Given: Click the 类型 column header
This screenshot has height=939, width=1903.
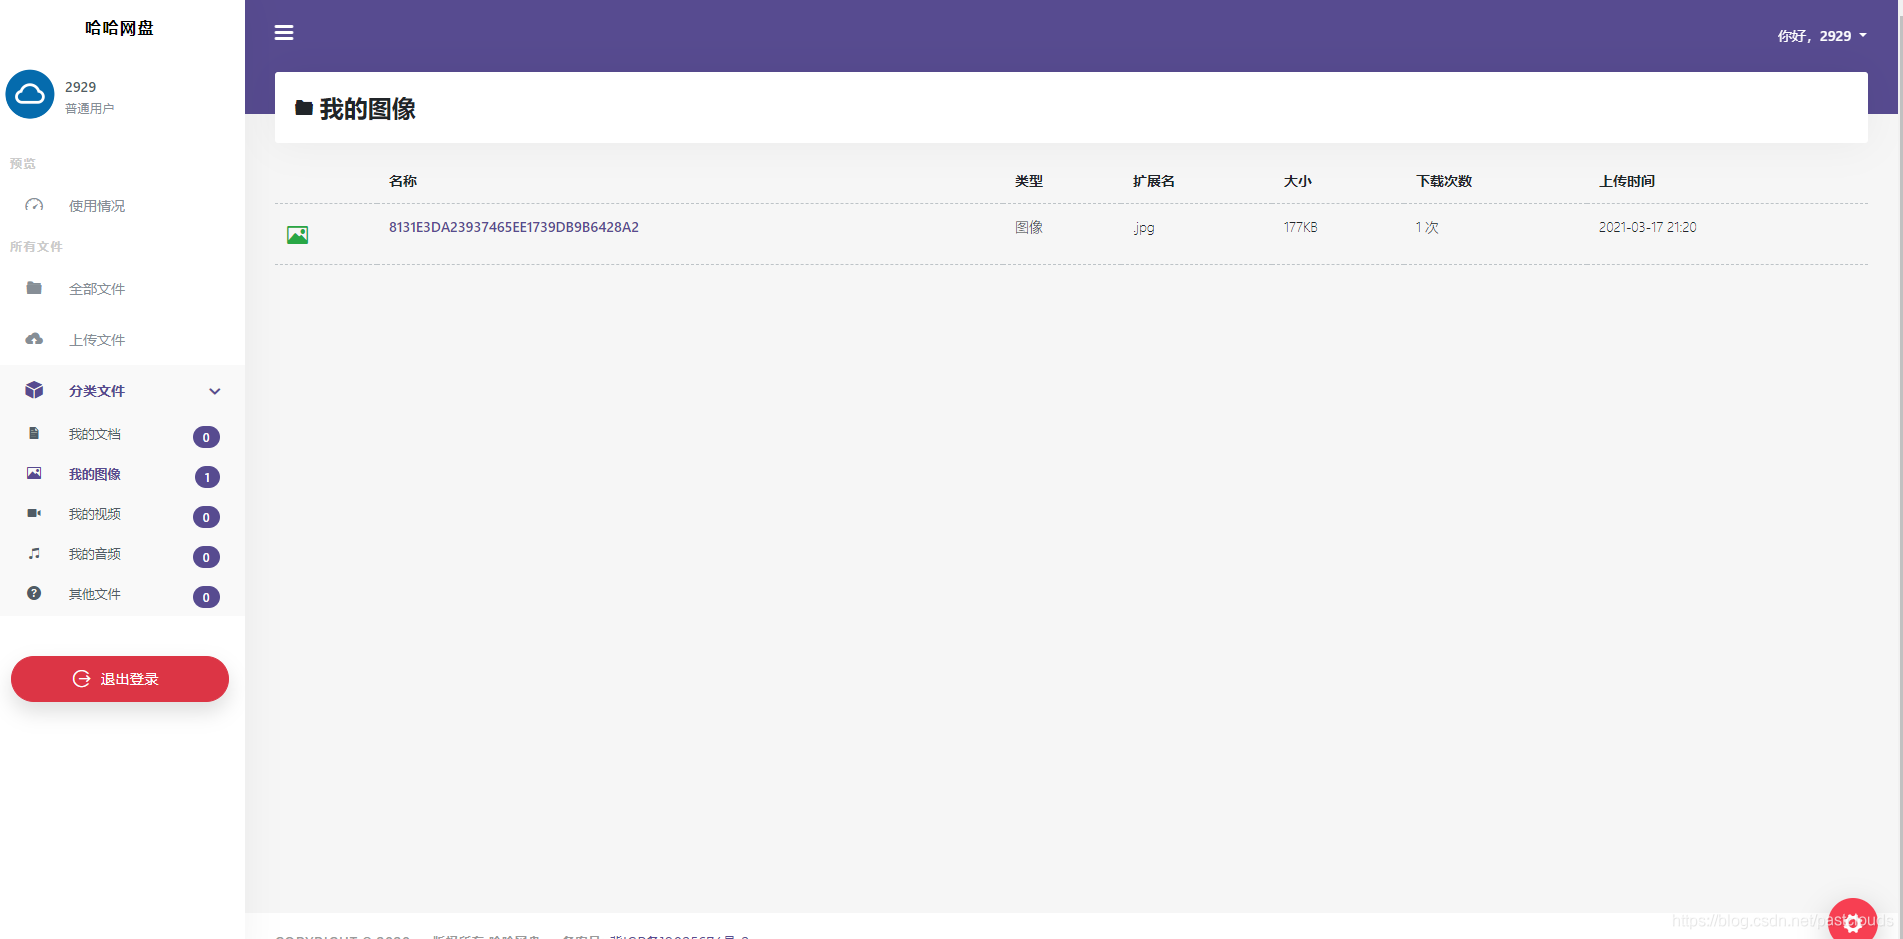Looking at the screenshot, I should (x=1029, y=181).
